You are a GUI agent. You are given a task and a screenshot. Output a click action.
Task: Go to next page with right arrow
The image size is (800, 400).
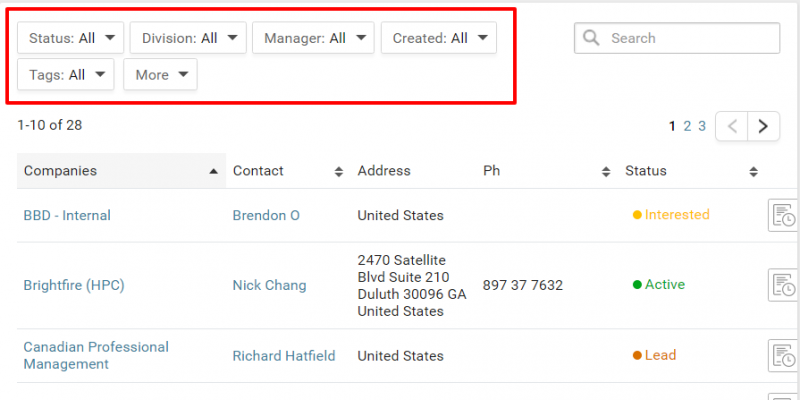click(x=764, y=126)
